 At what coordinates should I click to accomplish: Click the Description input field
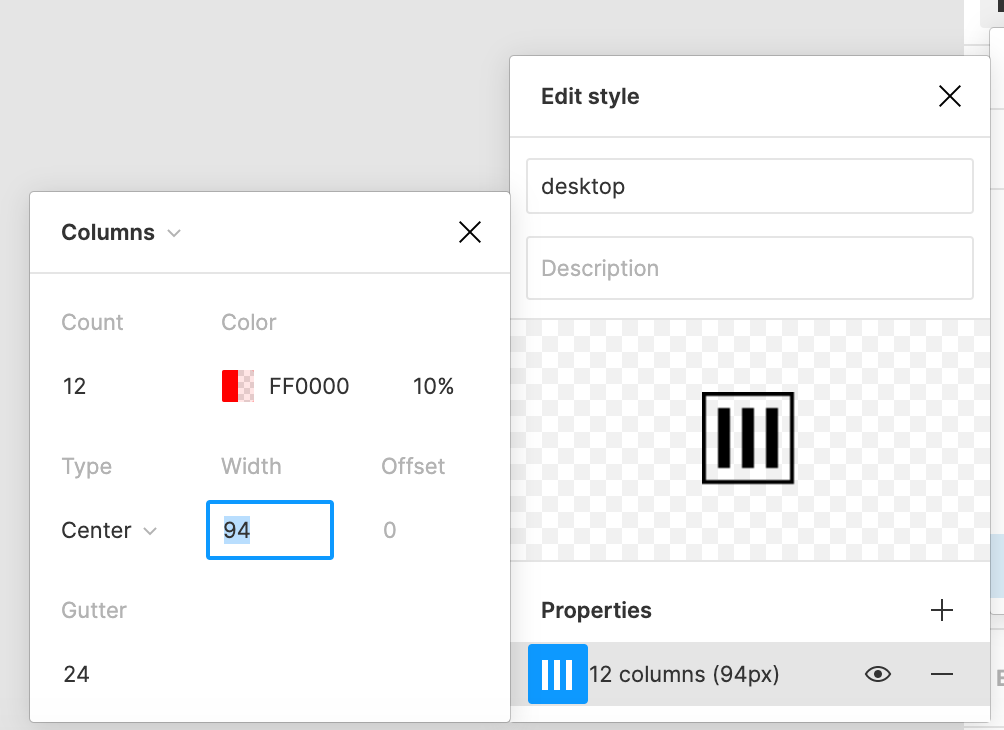click(x=749, y=268)
